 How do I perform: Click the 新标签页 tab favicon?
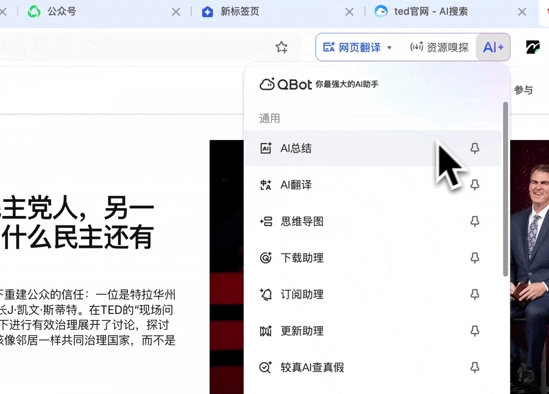point(207,12)
